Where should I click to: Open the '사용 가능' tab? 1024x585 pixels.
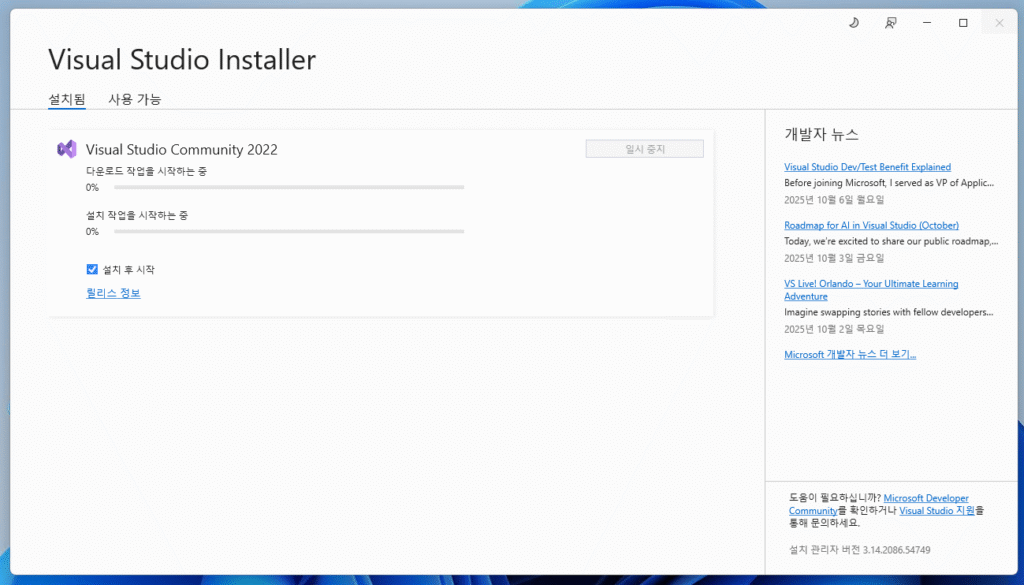pyautogui.click(x=135, y=99)
